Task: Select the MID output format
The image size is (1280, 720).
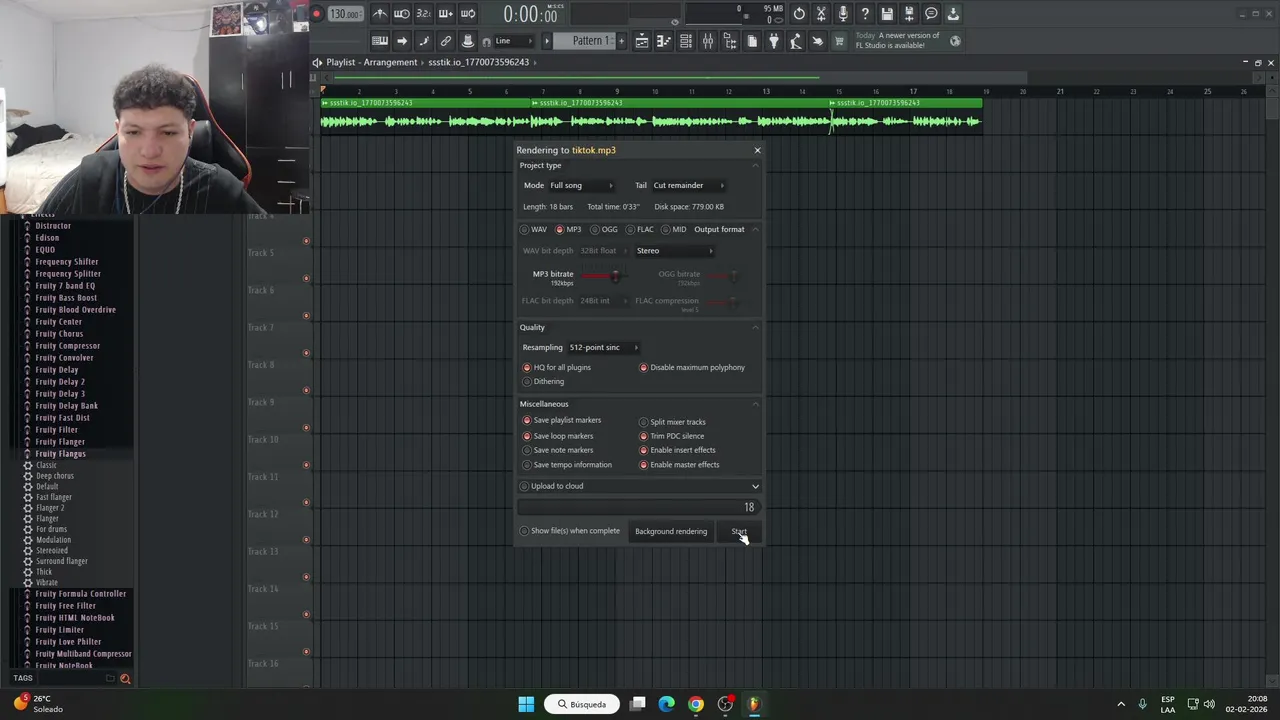Action: click(673, 229)
